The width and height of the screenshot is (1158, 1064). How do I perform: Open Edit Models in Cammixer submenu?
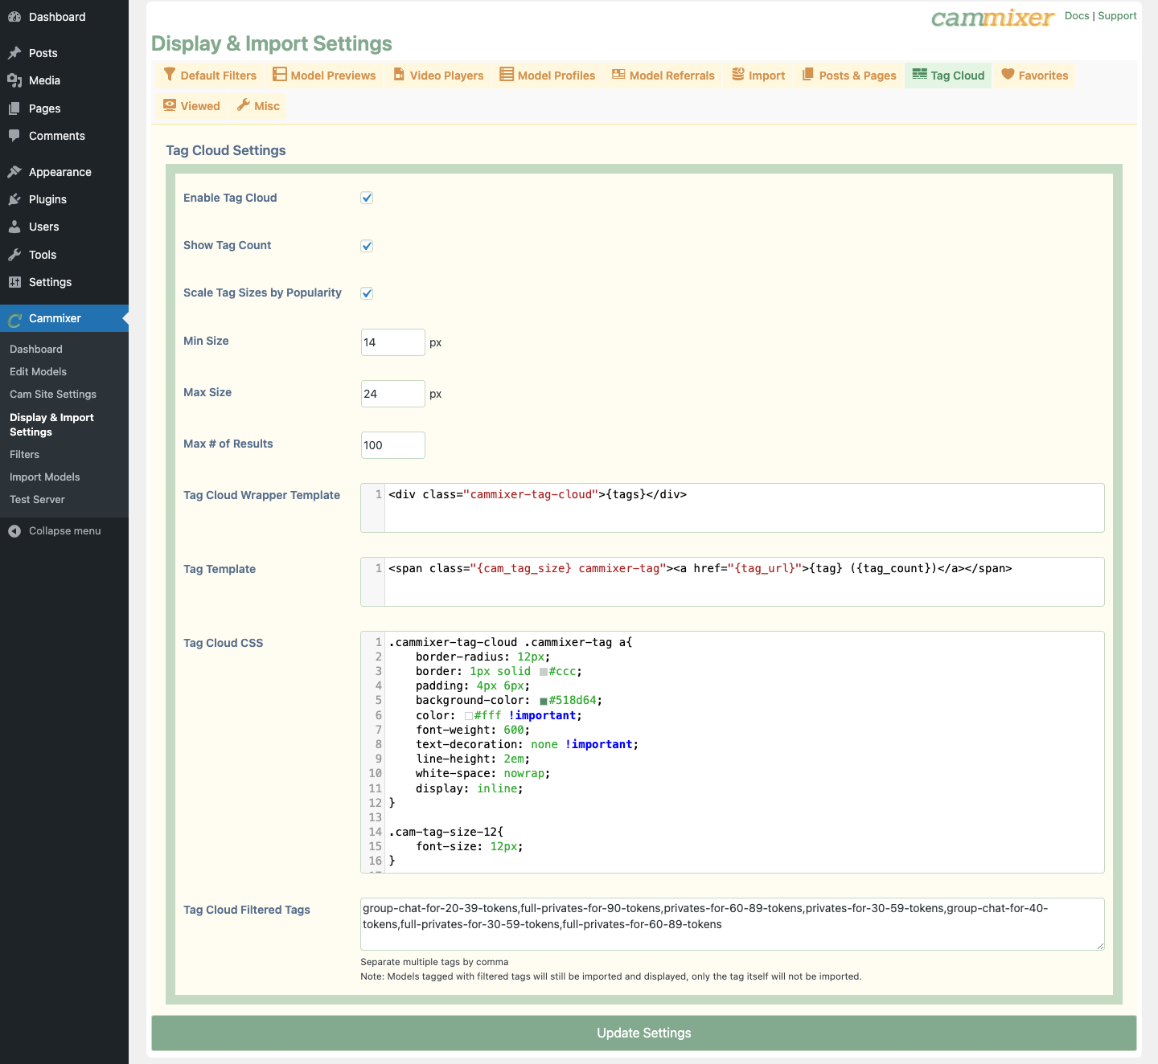click(38, 371)
